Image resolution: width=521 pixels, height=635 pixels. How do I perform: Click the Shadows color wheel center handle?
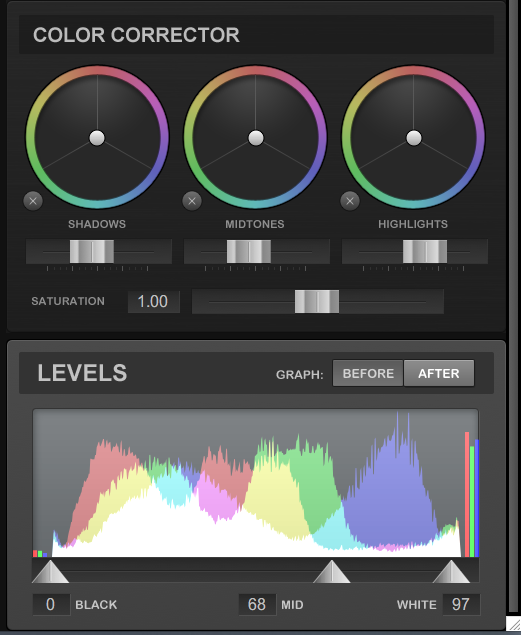point(97,138)
